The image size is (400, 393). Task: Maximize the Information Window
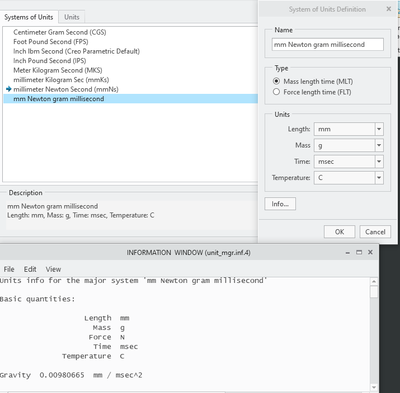359,252
